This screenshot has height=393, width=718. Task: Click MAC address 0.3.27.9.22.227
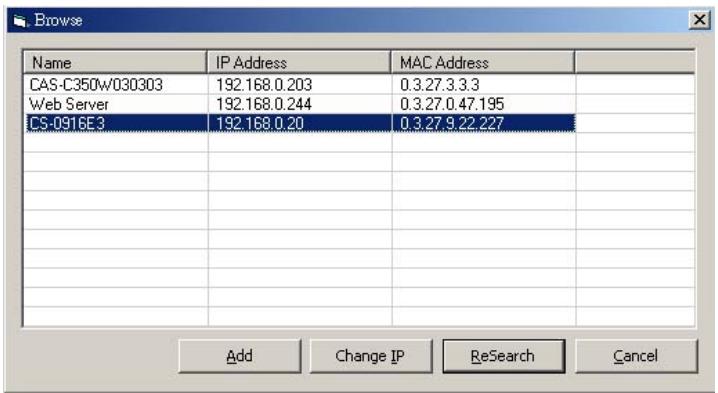(452, 123)
